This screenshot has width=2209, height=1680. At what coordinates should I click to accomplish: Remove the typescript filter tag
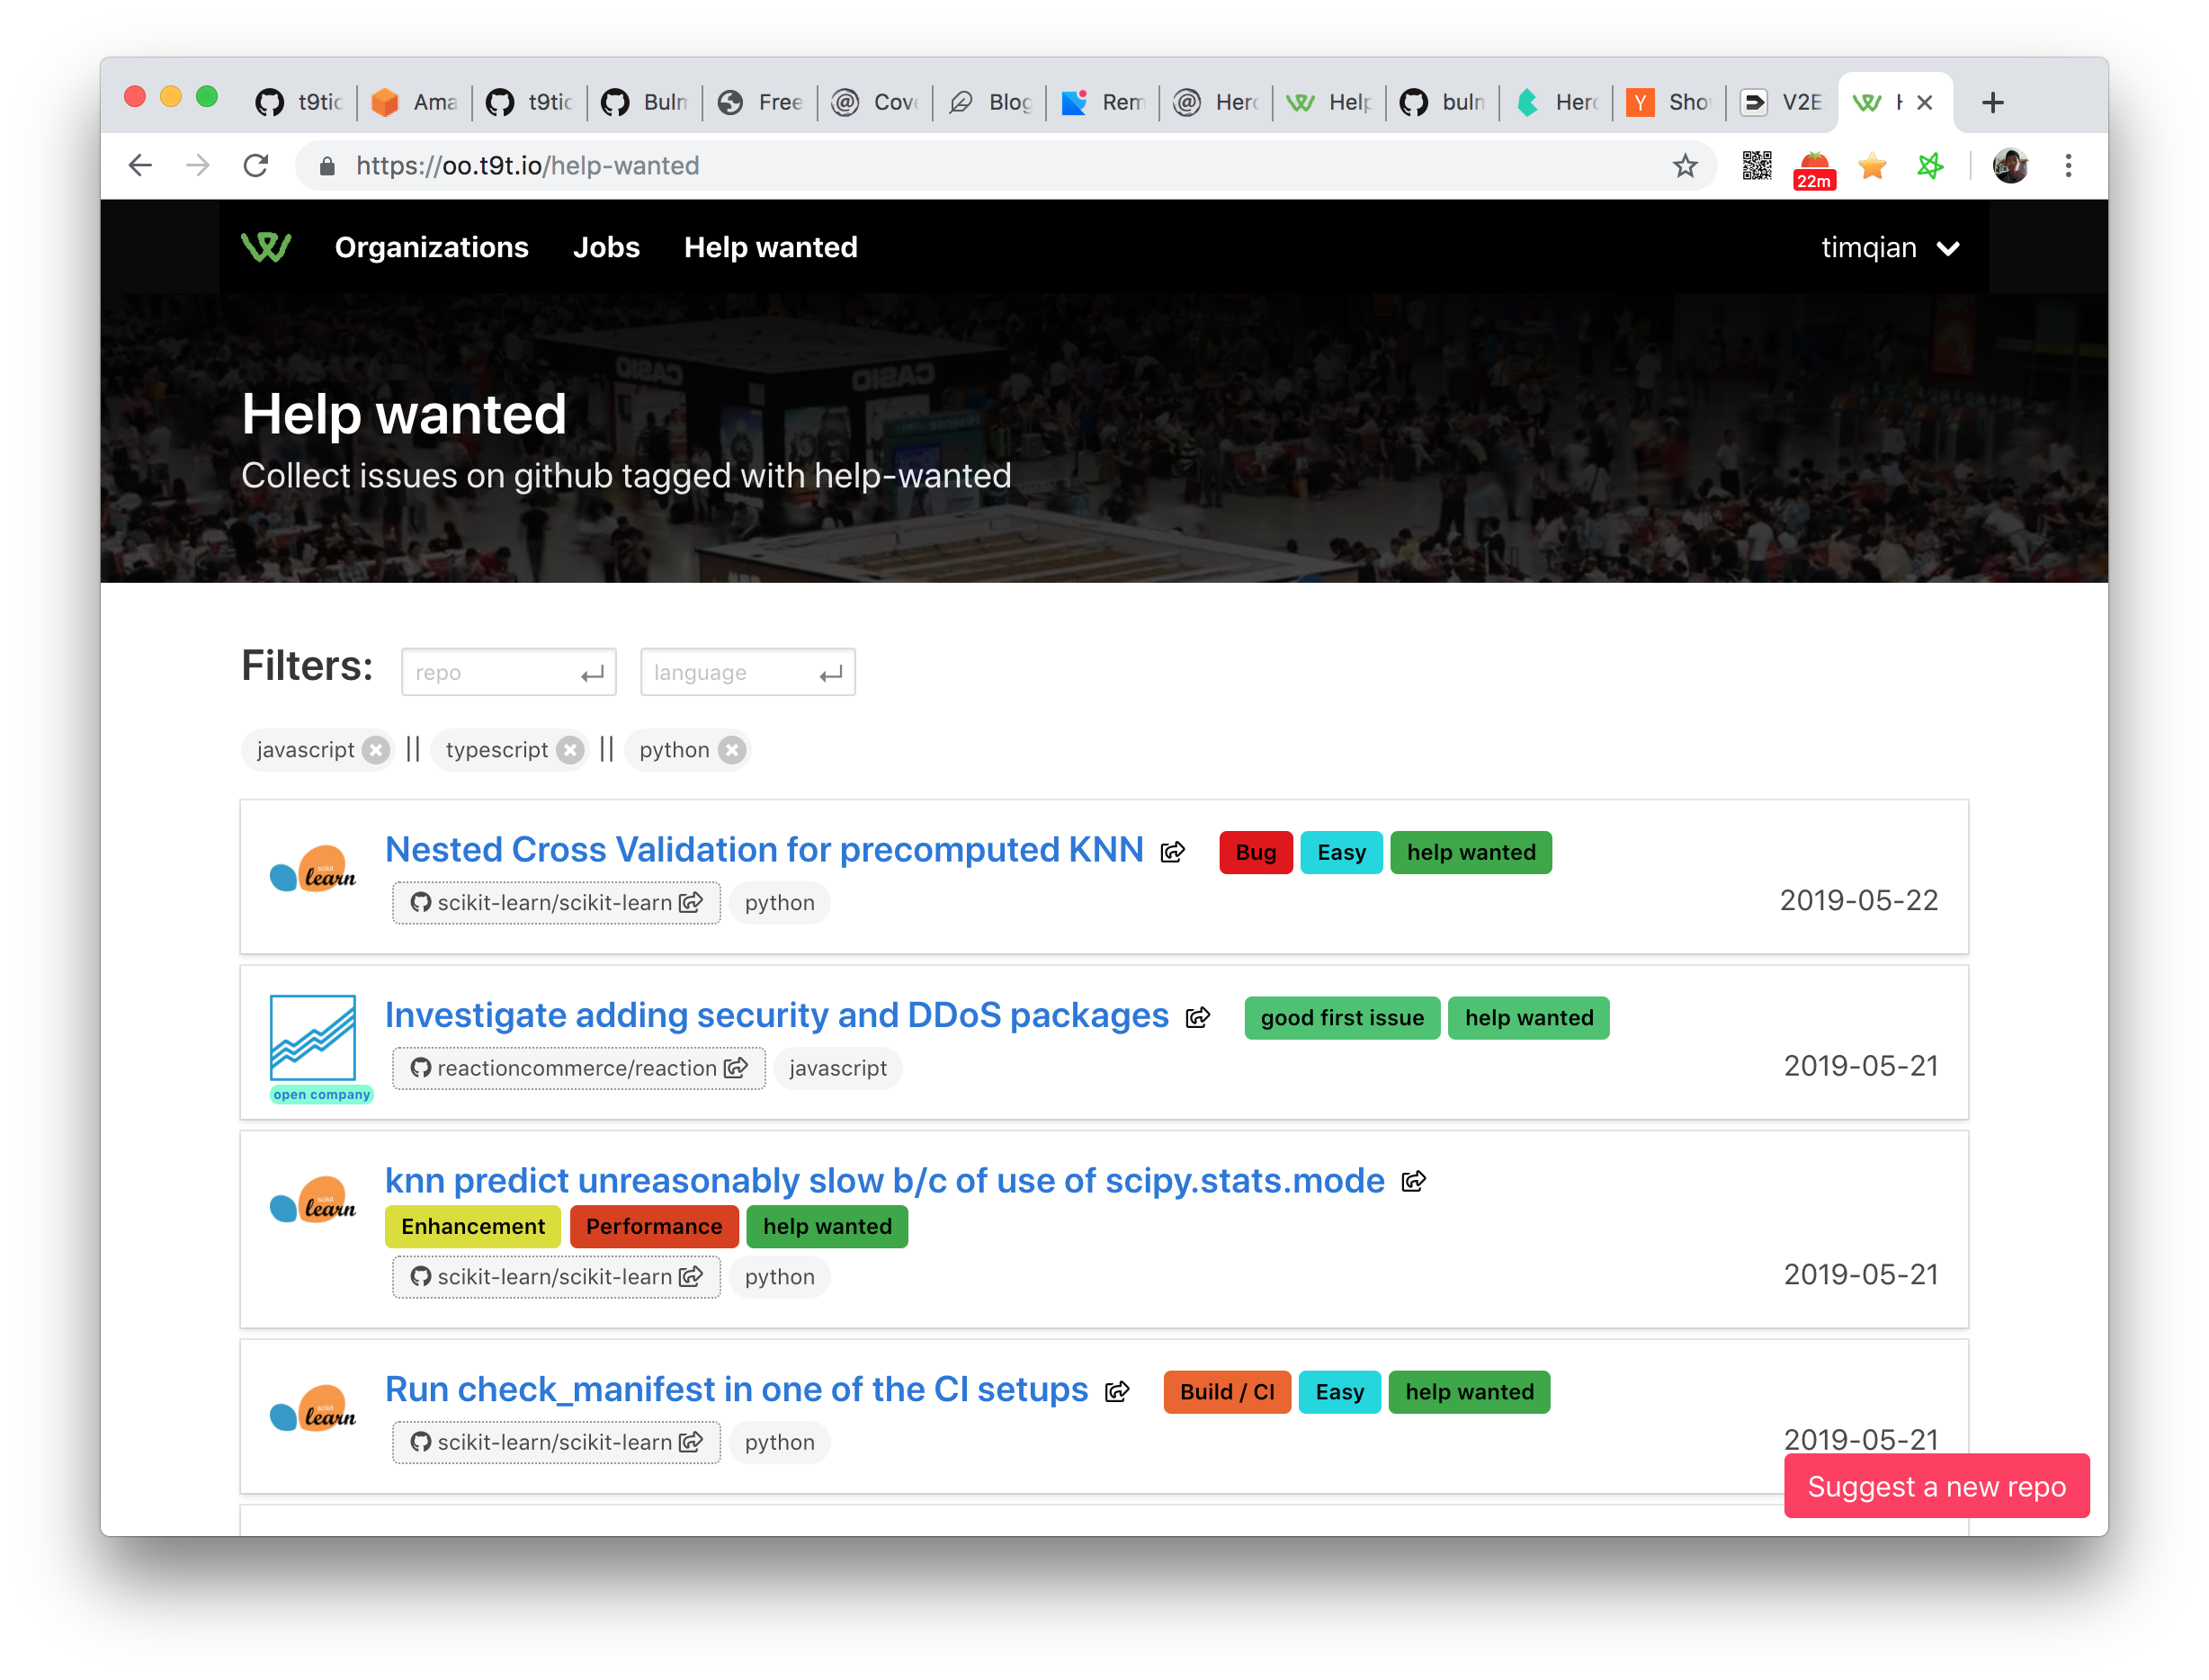tap(570, 750)
